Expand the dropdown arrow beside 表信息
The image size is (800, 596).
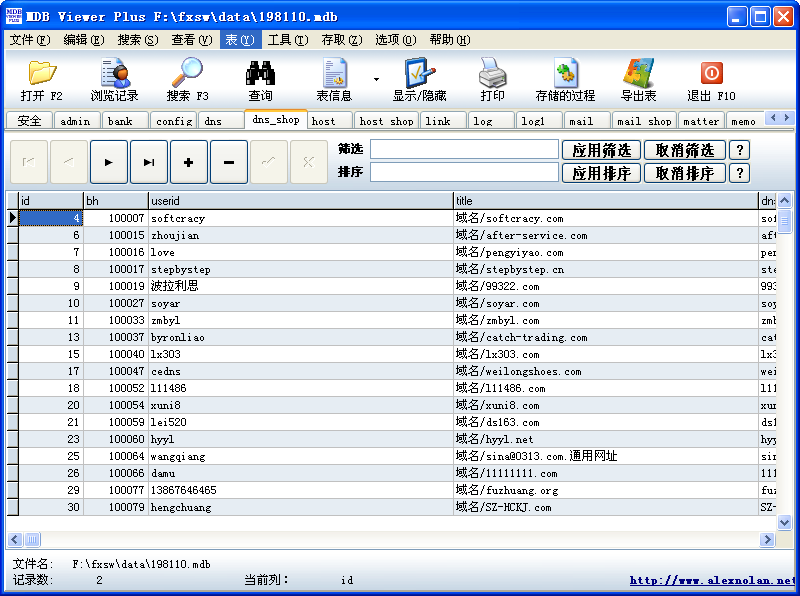376,78
